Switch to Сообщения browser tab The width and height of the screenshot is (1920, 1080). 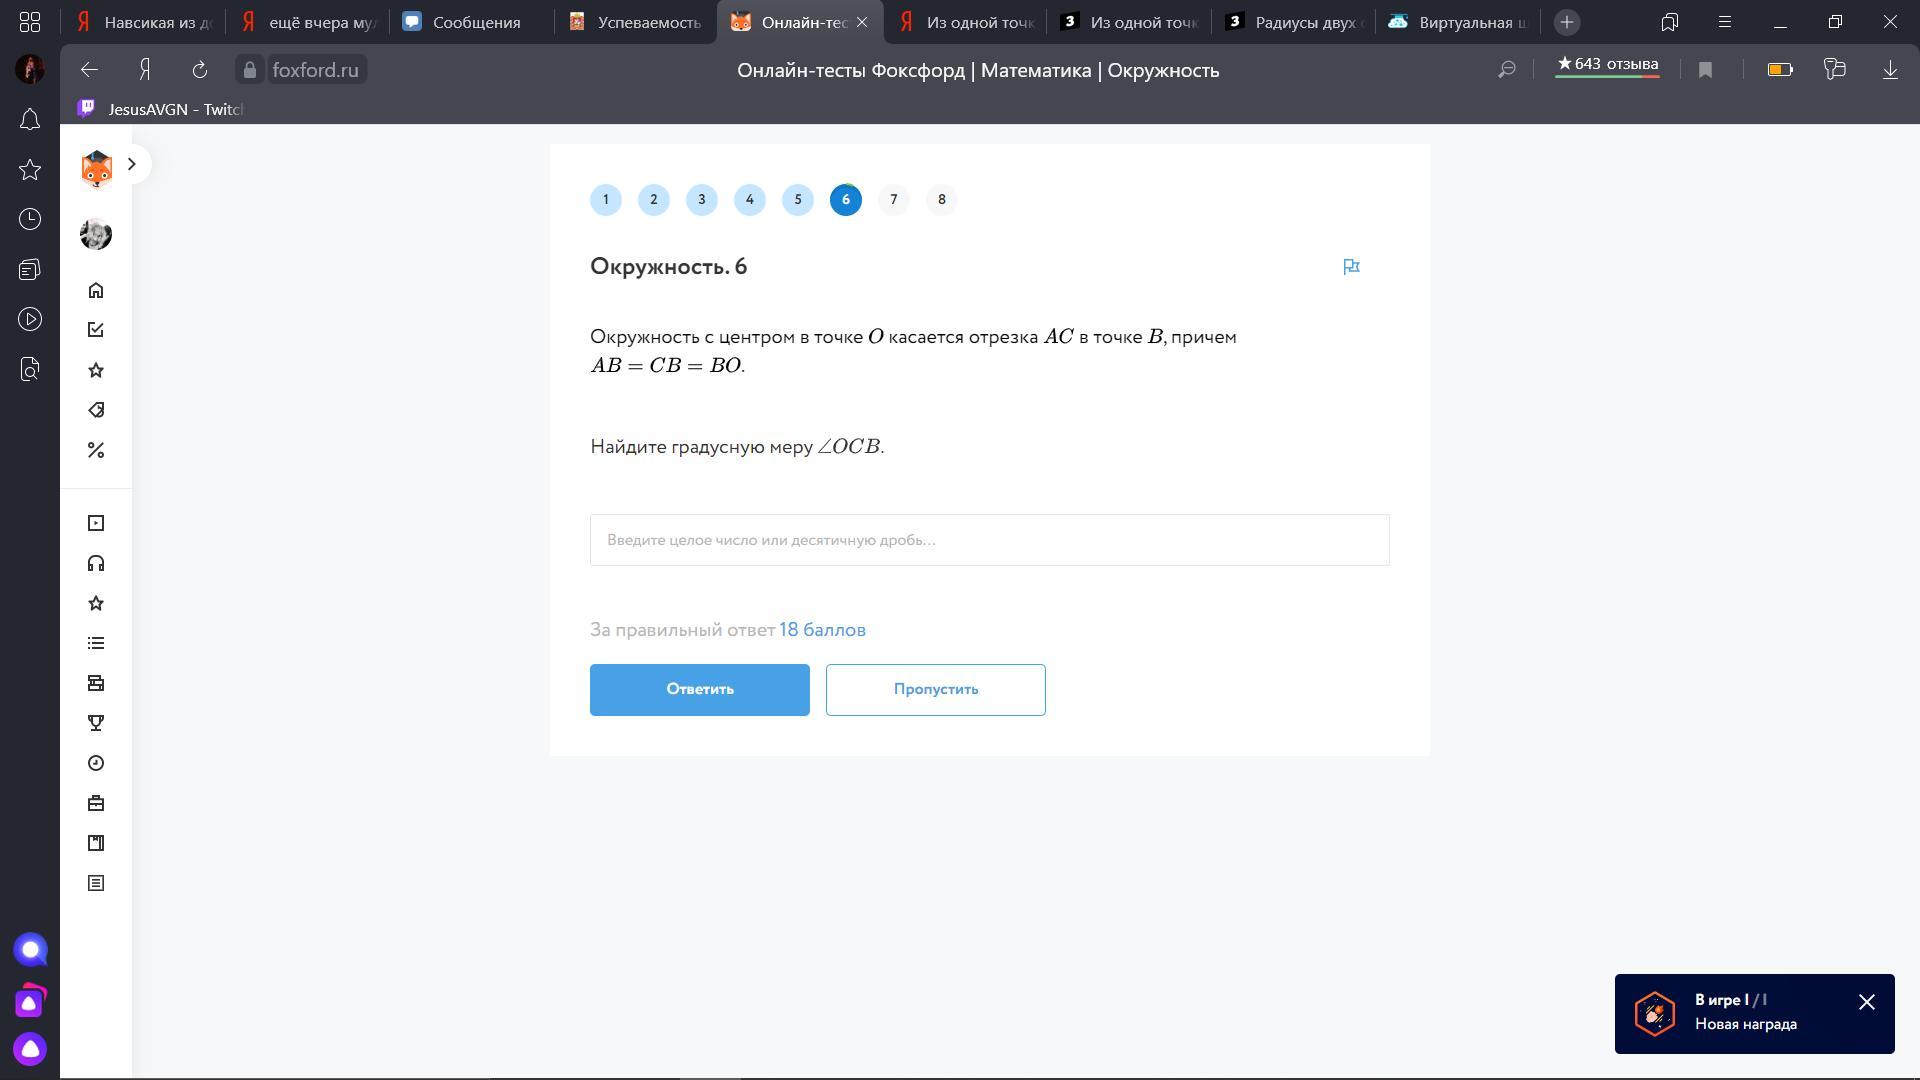(x=473, y=22)
